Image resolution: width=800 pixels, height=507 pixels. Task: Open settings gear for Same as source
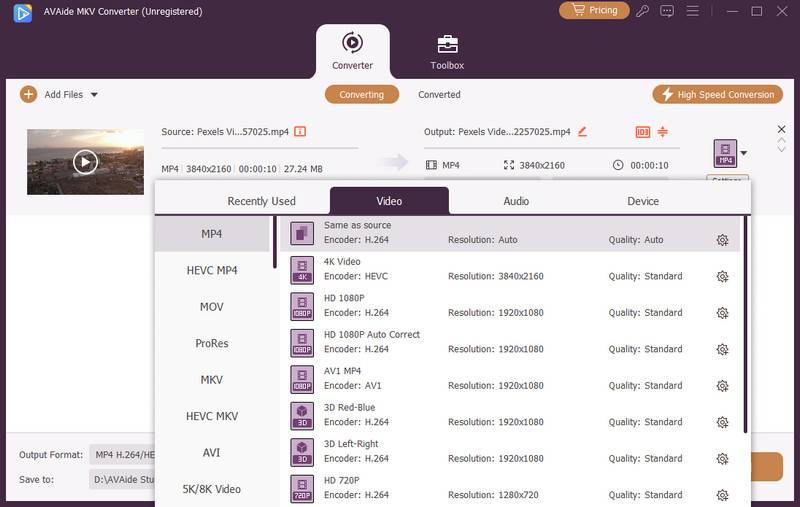click(x=722, y=240)
